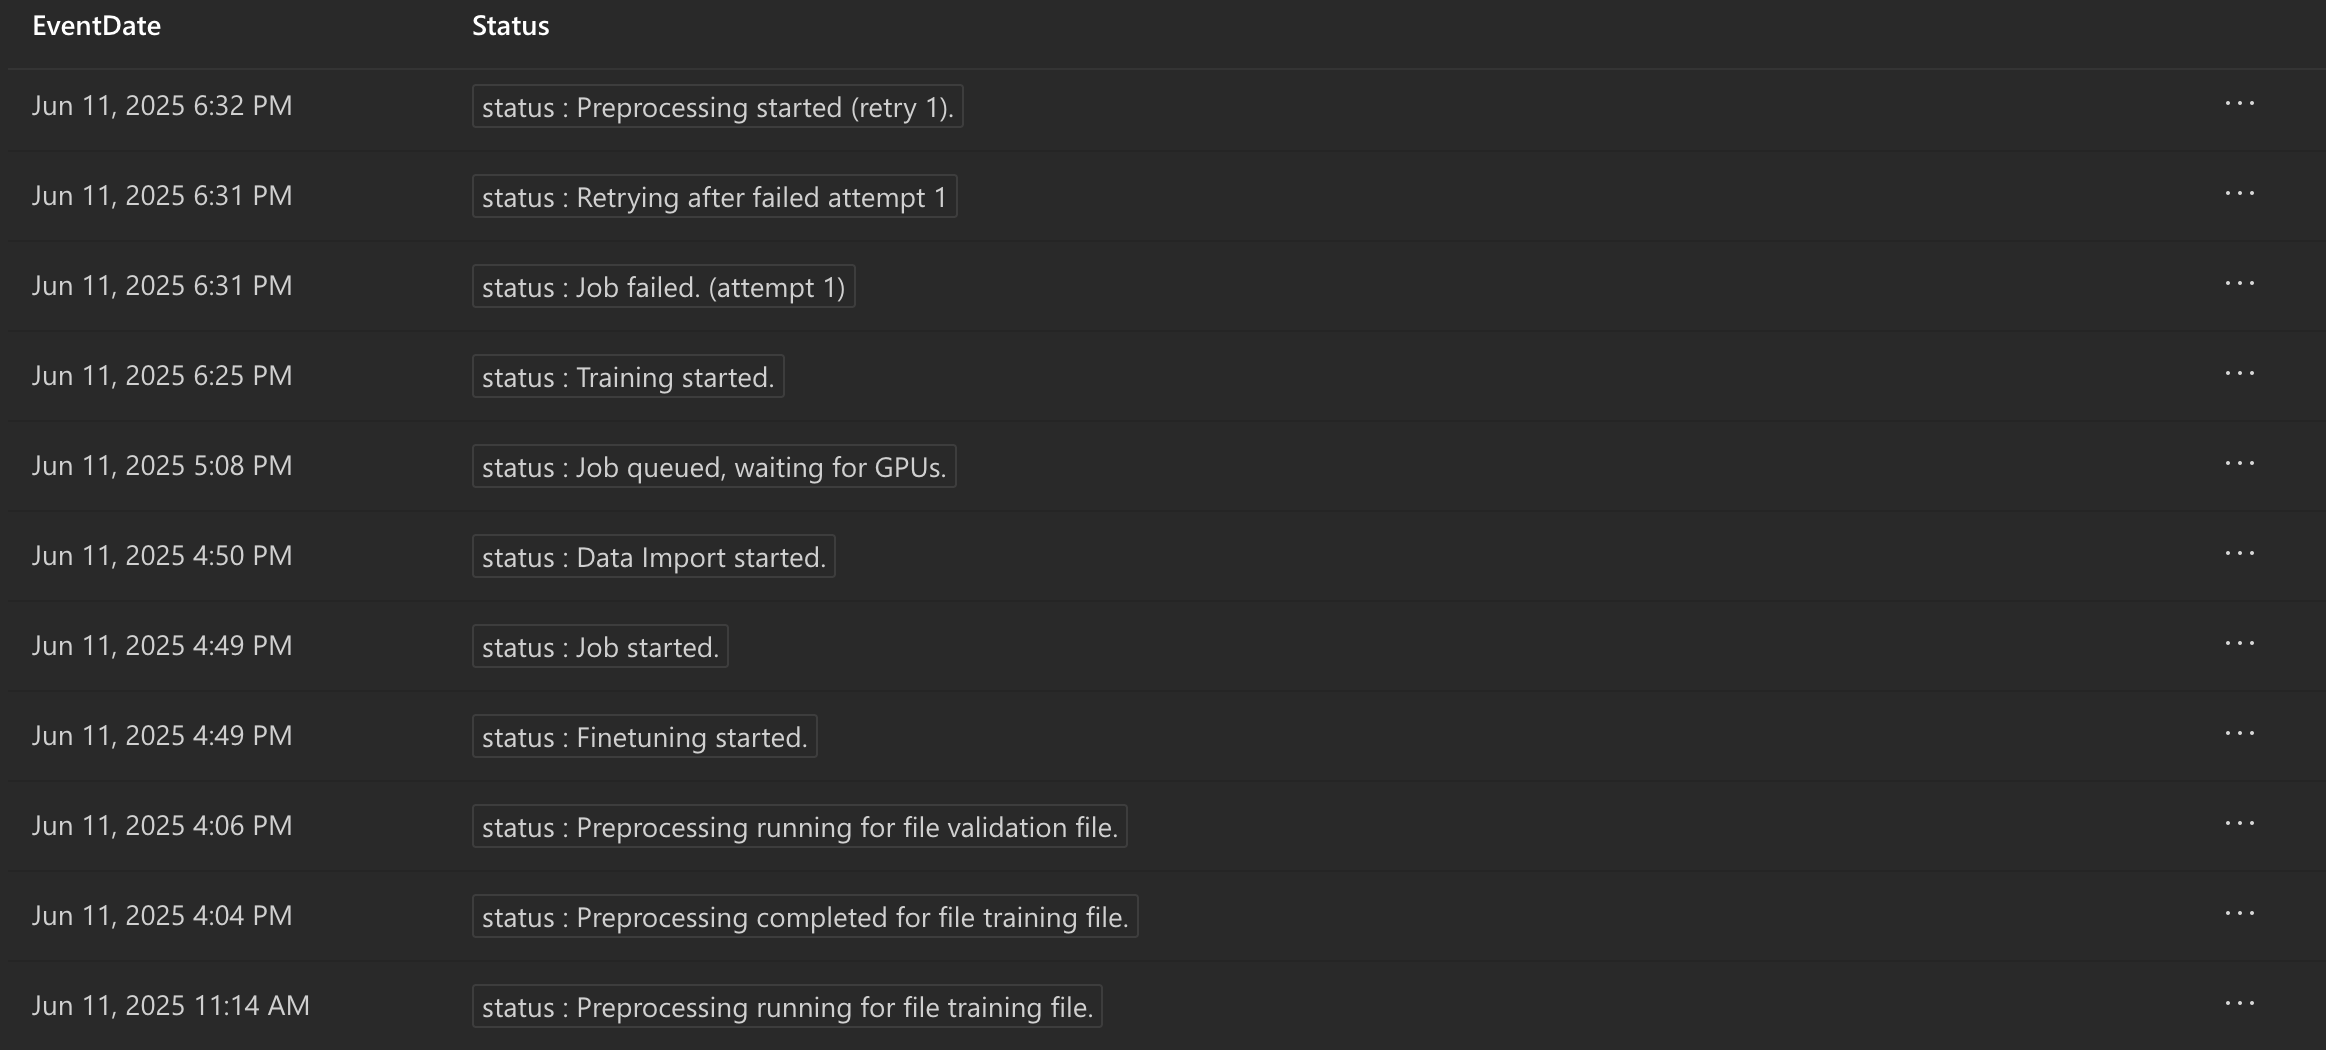Open ellipsis for Finetuning started row
Viewport: 2326px width, 1050px height.
click(x=2240, y=734)
